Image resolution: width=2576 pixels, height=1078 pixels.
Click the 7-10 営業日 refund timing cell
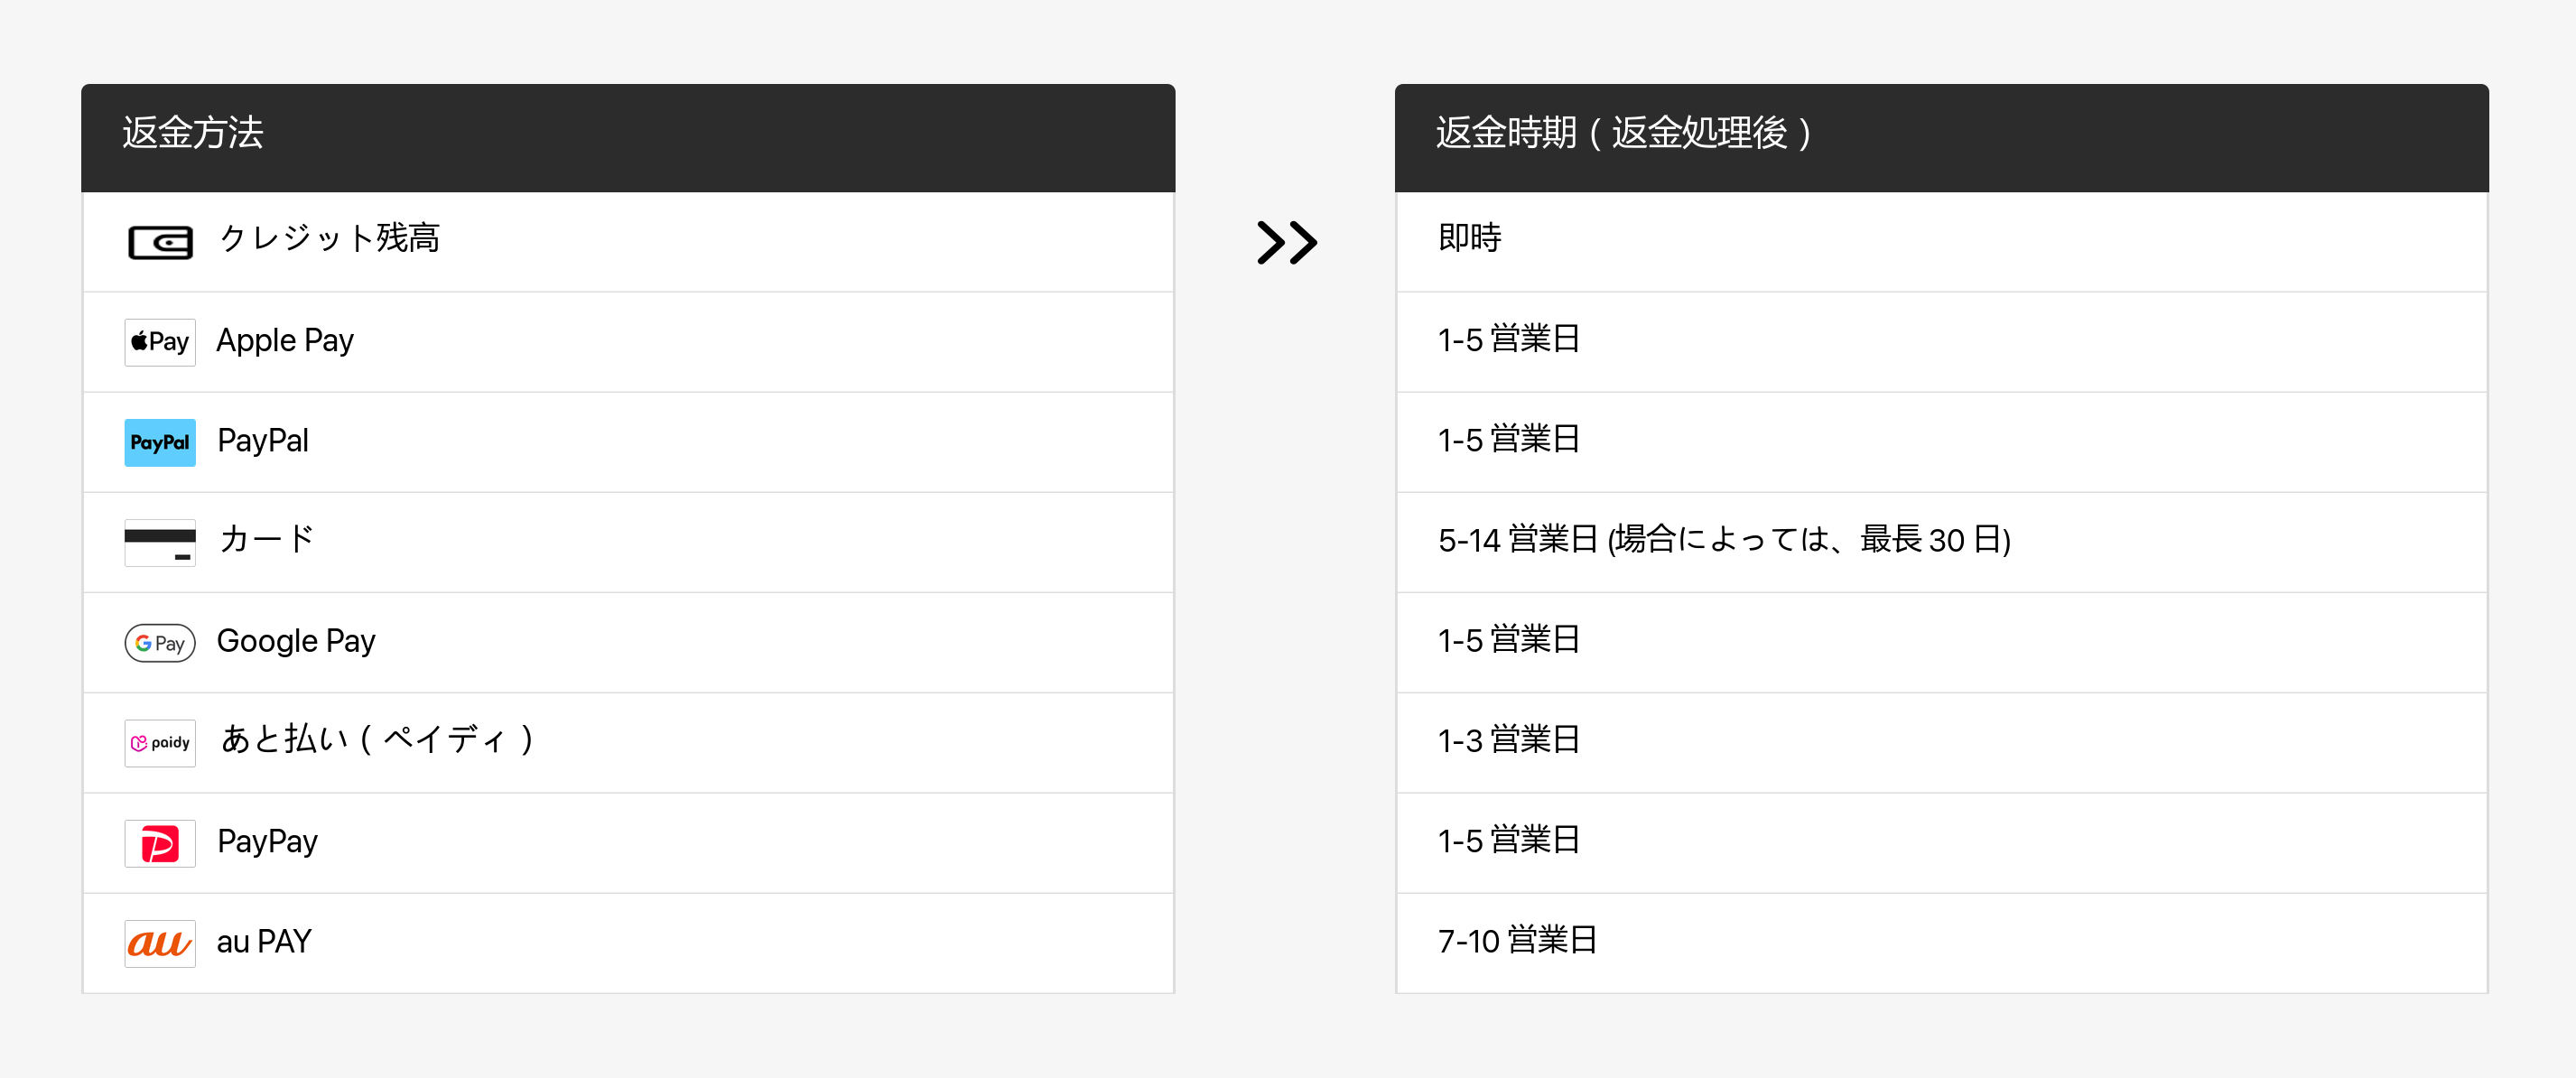pos(1517,941)
